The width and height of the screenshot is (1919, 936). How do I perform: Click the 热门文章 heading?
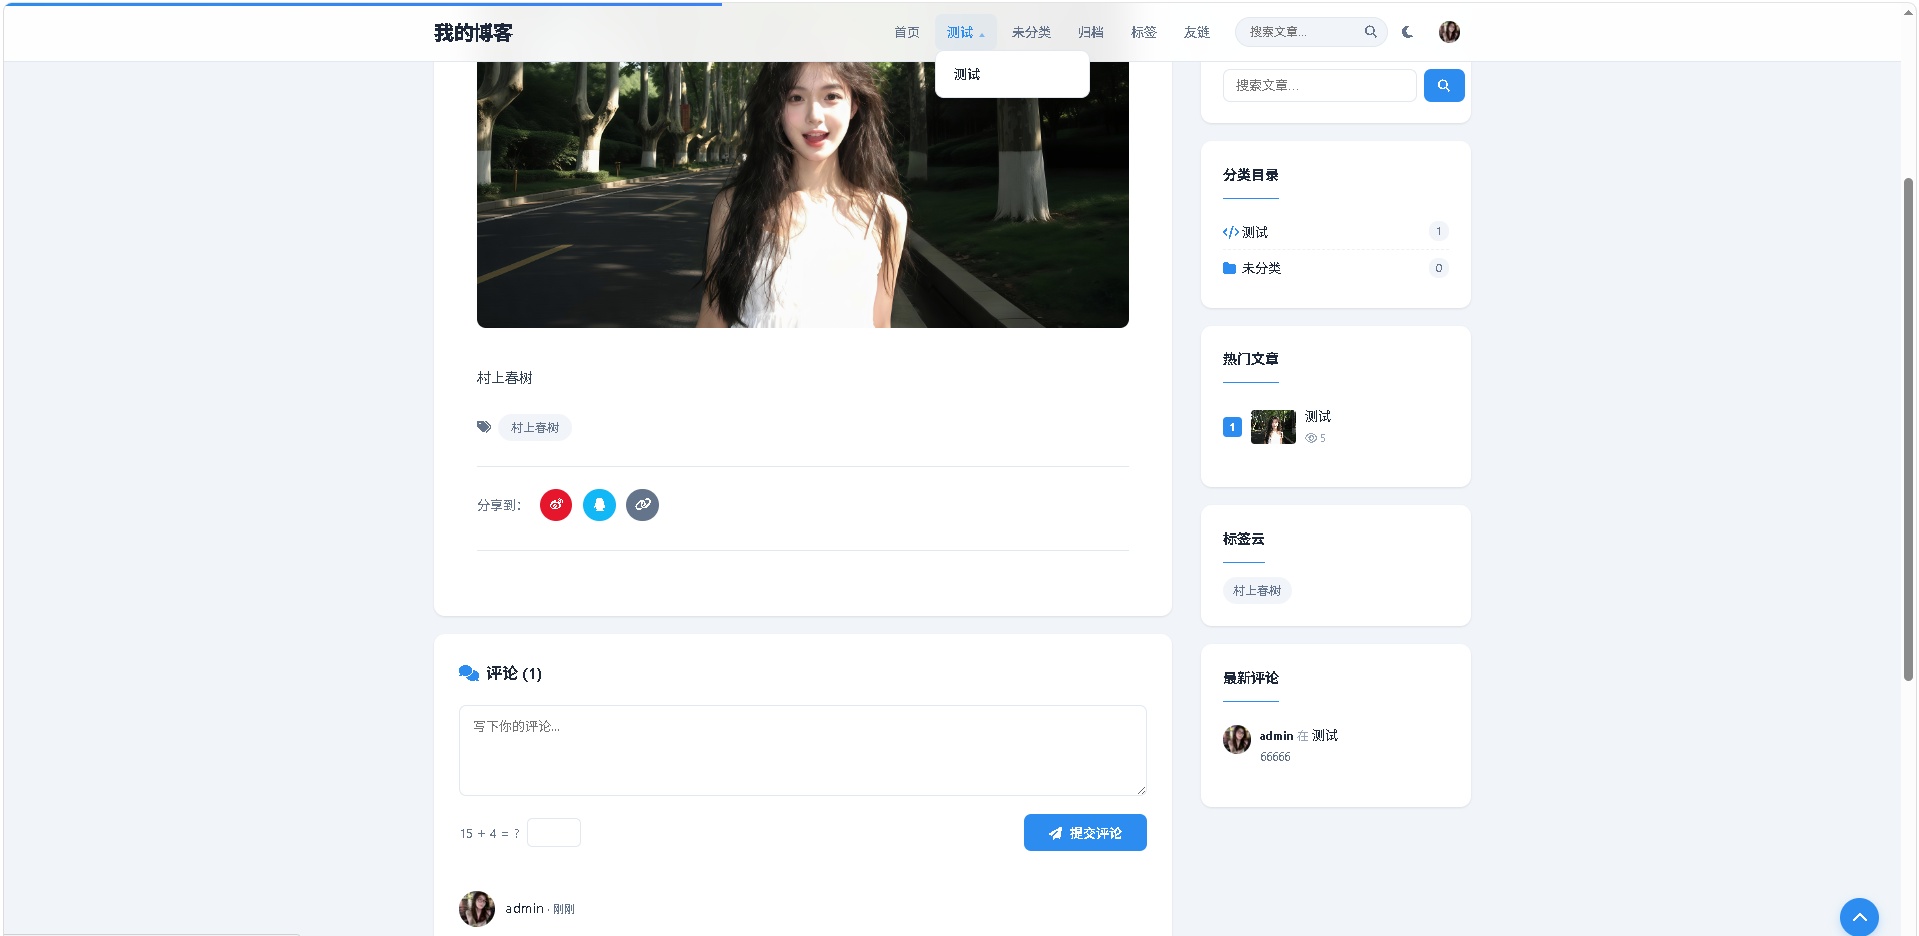(x=1251, y=359)
